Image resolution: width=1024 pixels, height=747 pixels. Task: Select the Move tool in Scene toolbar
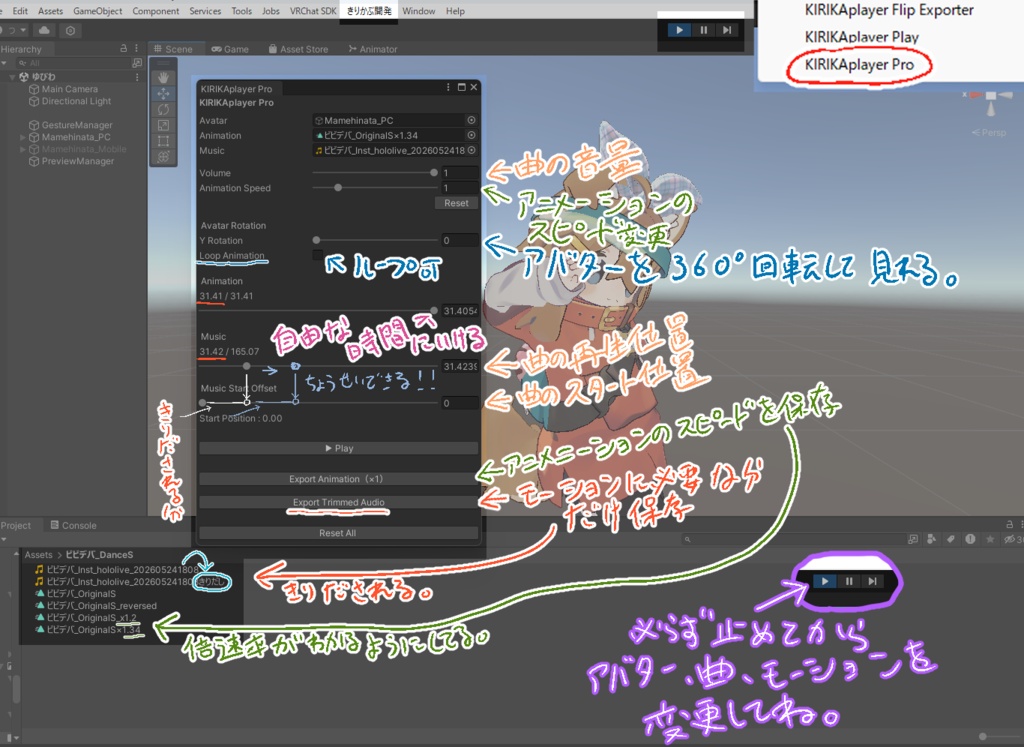click(163, 93)
